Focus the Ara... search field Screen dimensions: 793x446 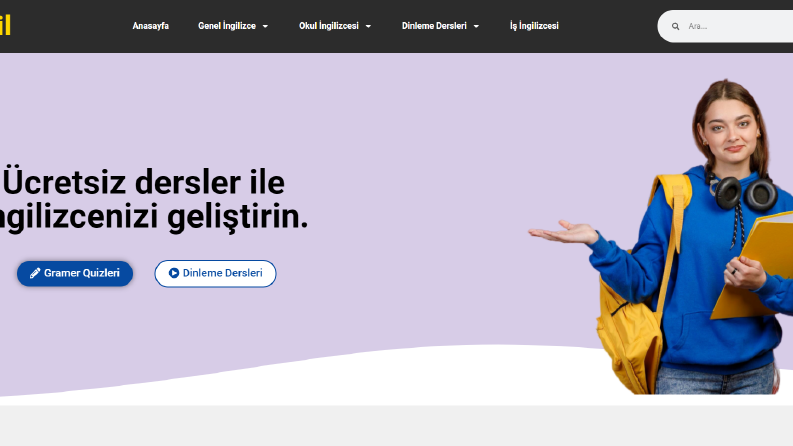pos(725,26)
